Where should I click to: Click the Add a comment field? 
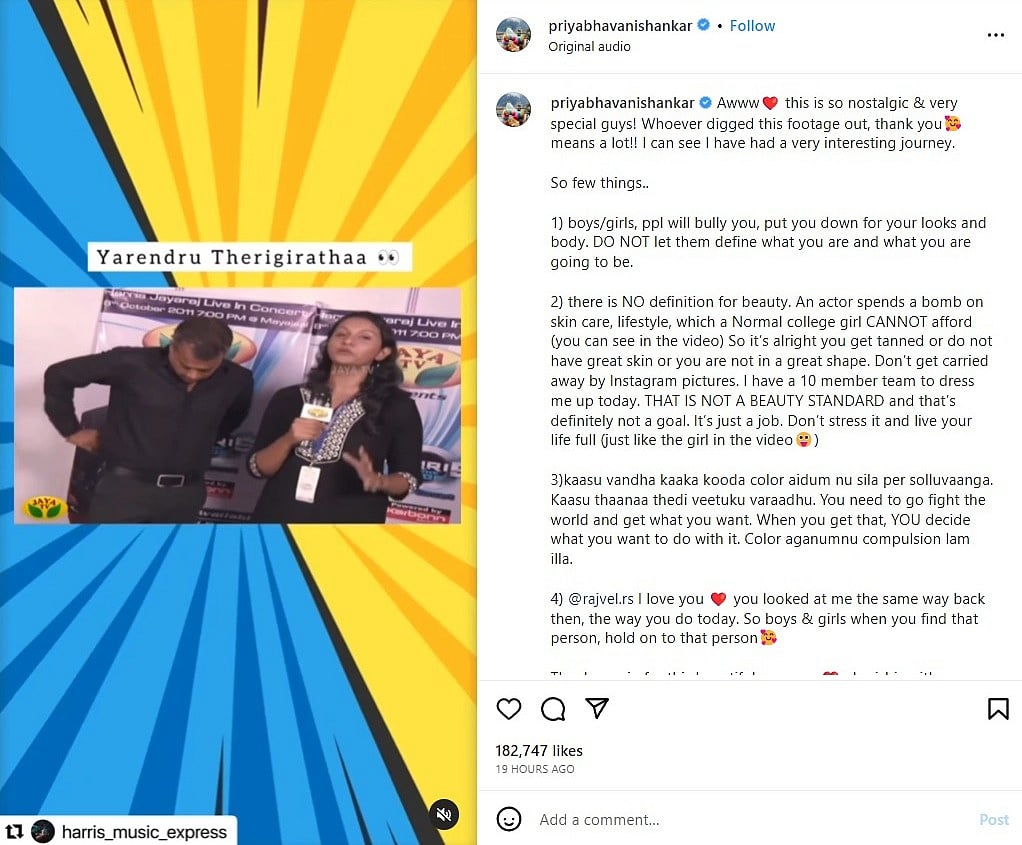click(750, 820)
